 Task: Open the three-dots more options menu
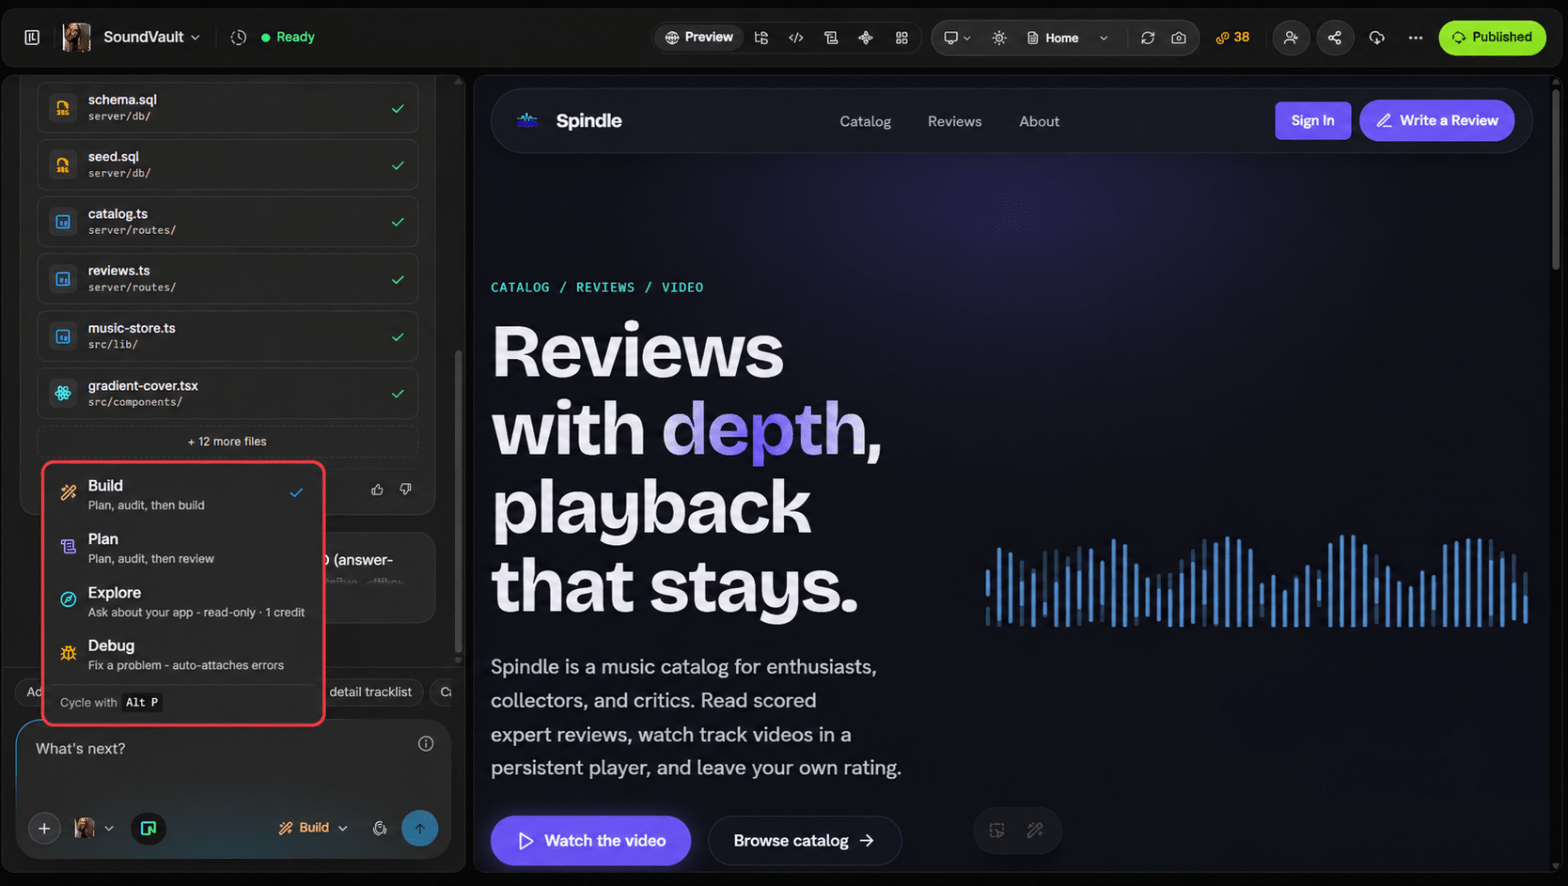pos(1415,38)
